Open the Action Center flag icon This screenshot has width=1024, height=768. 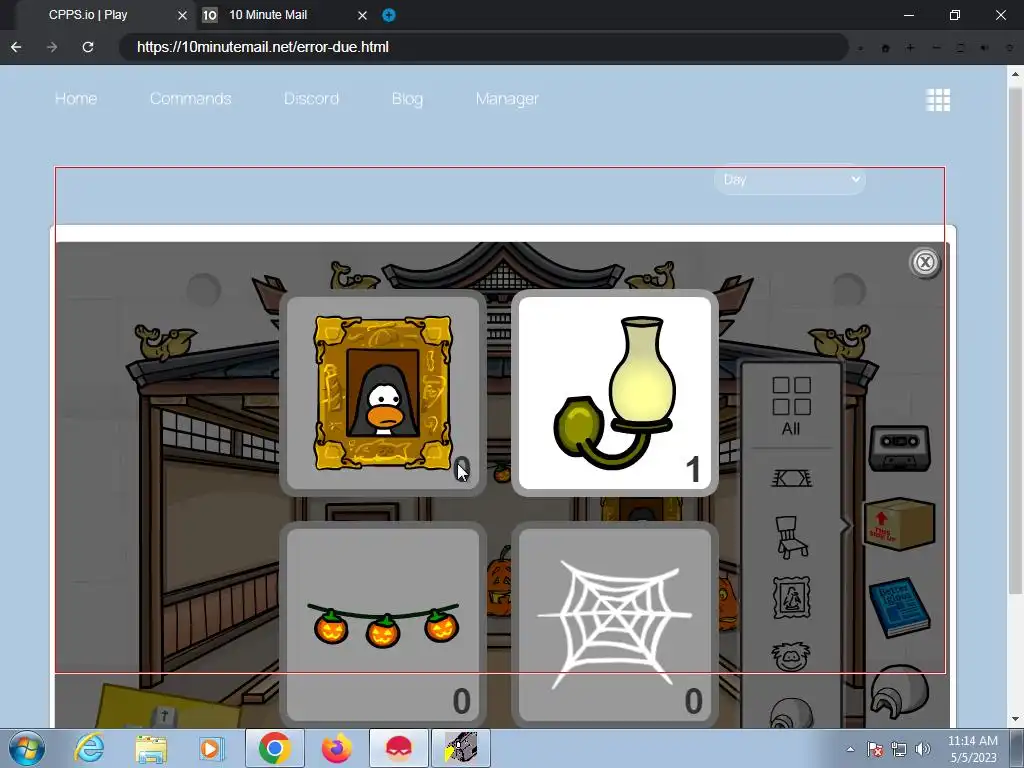pyautogui.click(x=875, y=749)
